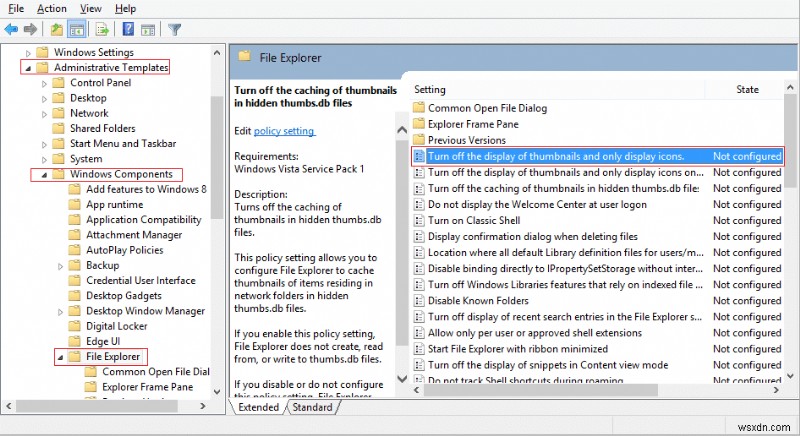Click the Filter funnel toolbar icon
Screen dimensions: 800x436
[175, 30]
